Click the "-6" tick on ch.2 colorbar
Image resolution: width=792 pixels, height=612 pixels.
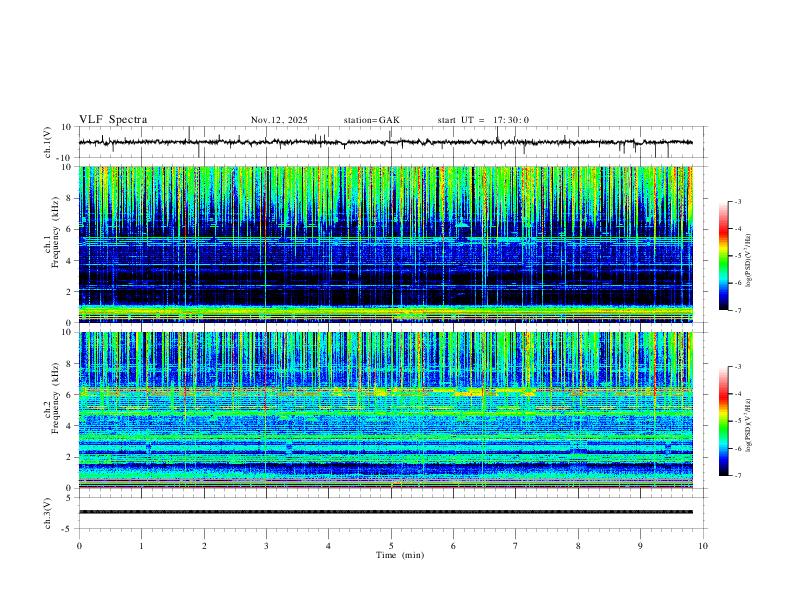(737, 448)
